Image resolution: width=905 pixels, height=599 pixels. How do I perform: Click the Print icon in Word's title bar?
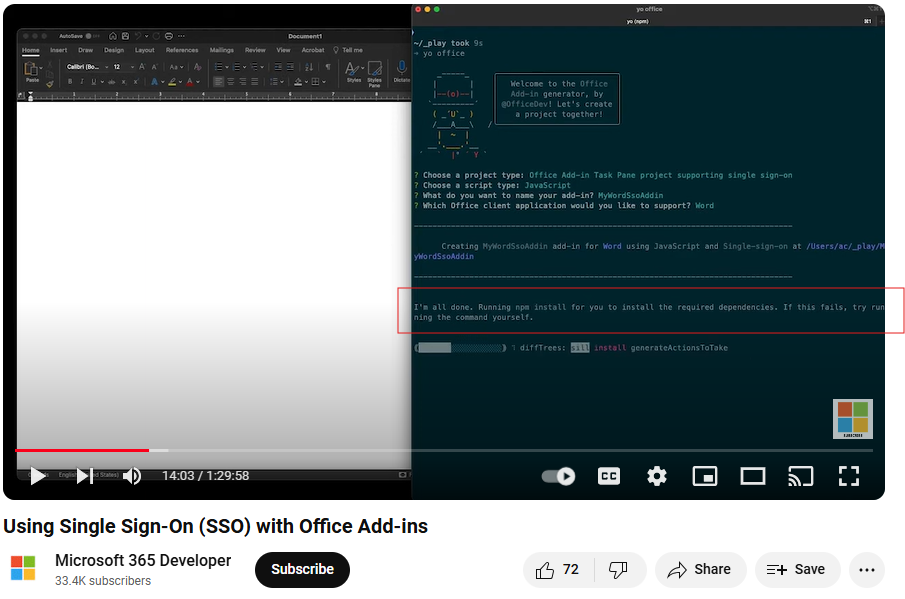[x=169, y=36]
